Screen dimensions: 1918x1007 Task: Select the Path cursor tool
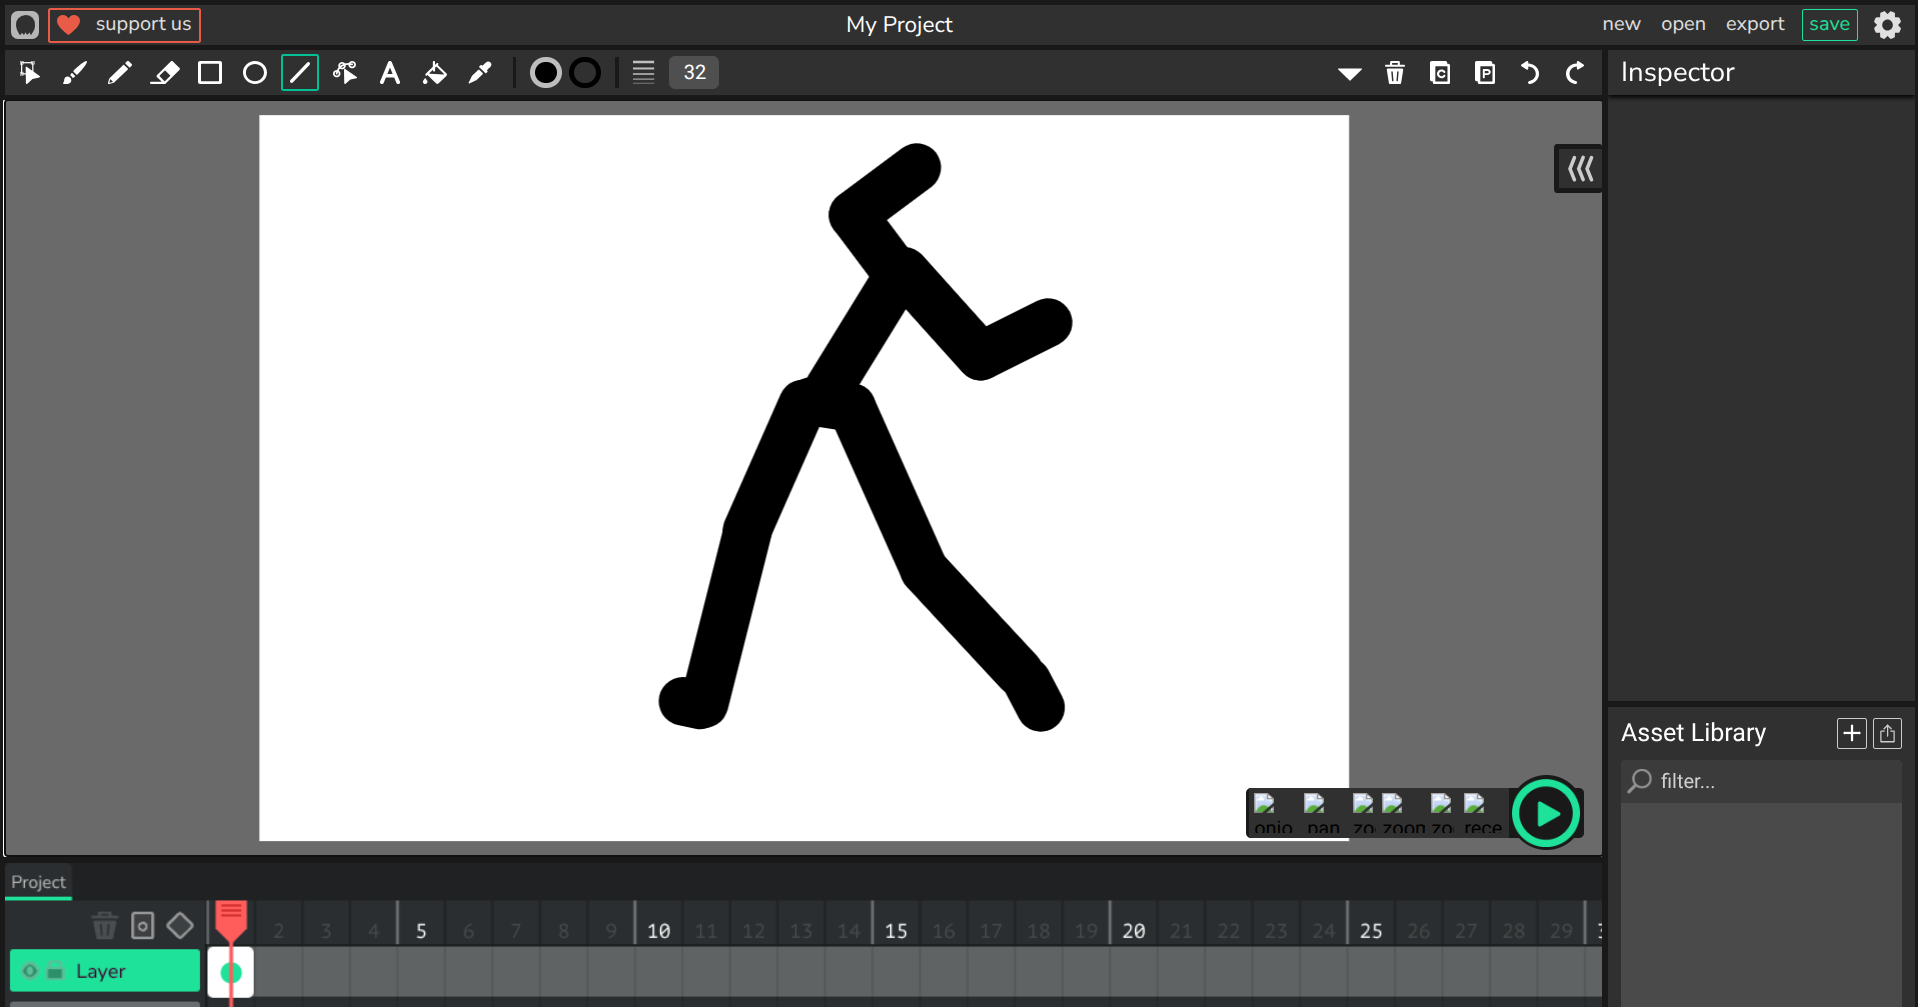click(x=345, y=73)
